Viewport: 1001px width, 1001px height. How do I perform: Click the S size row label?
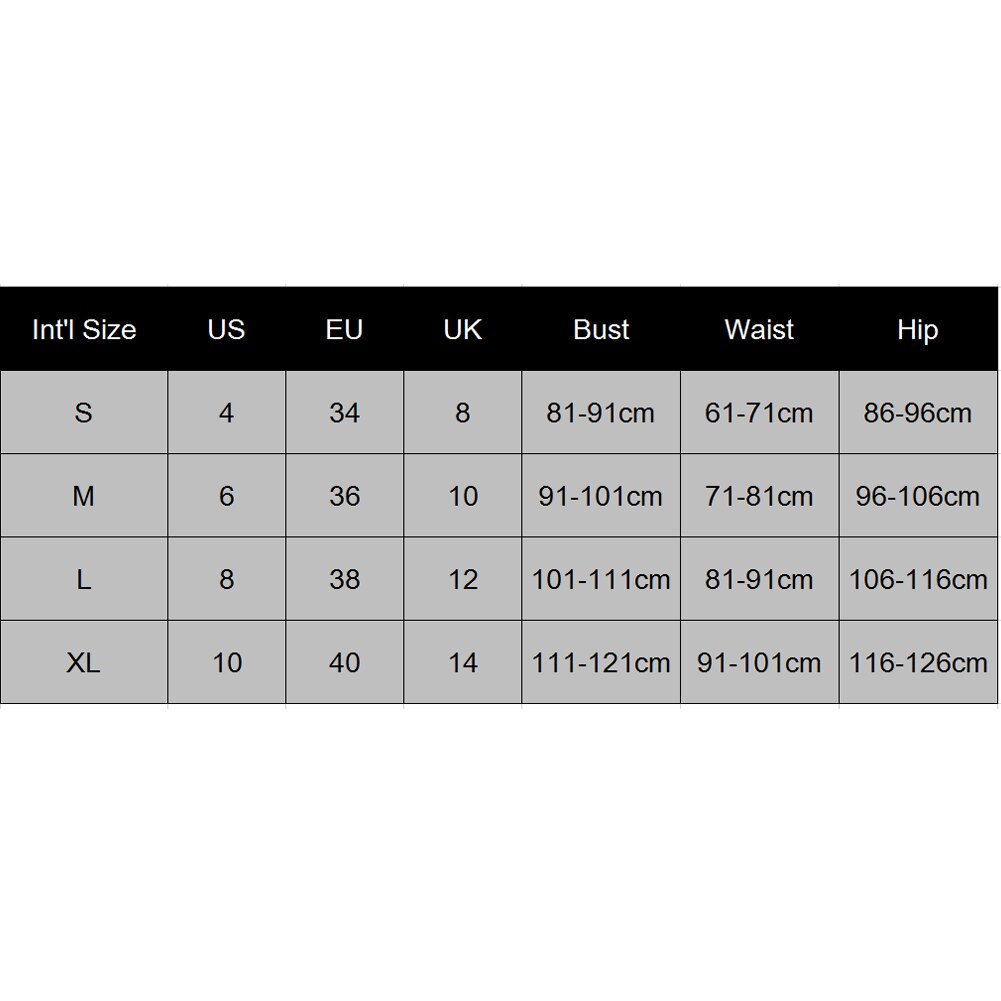click(84, 413)
